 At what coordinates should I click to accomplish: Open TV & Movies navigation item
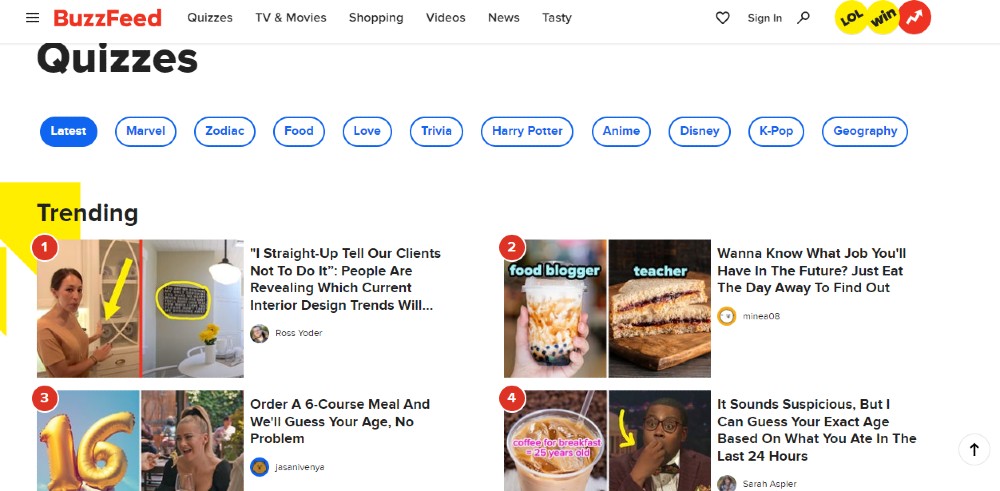tap(291, 18)
